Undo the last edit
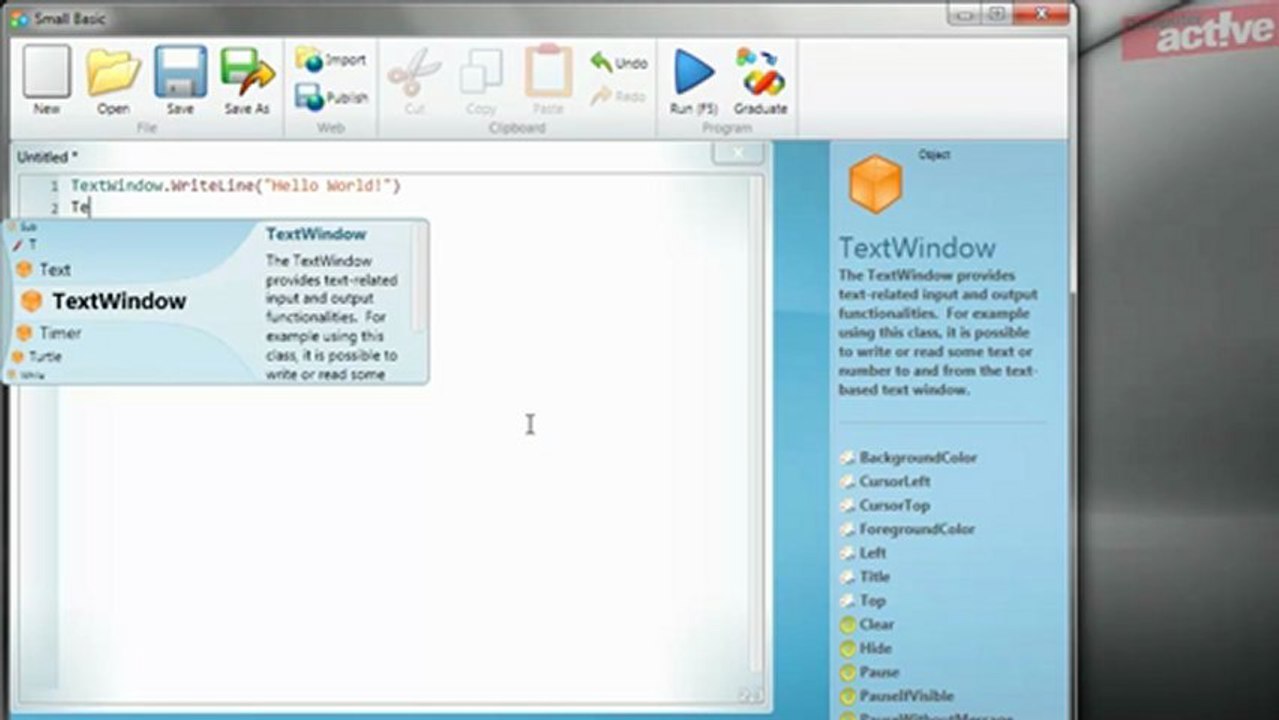This screenshot has width=1279, height=720. coord(619,63)
